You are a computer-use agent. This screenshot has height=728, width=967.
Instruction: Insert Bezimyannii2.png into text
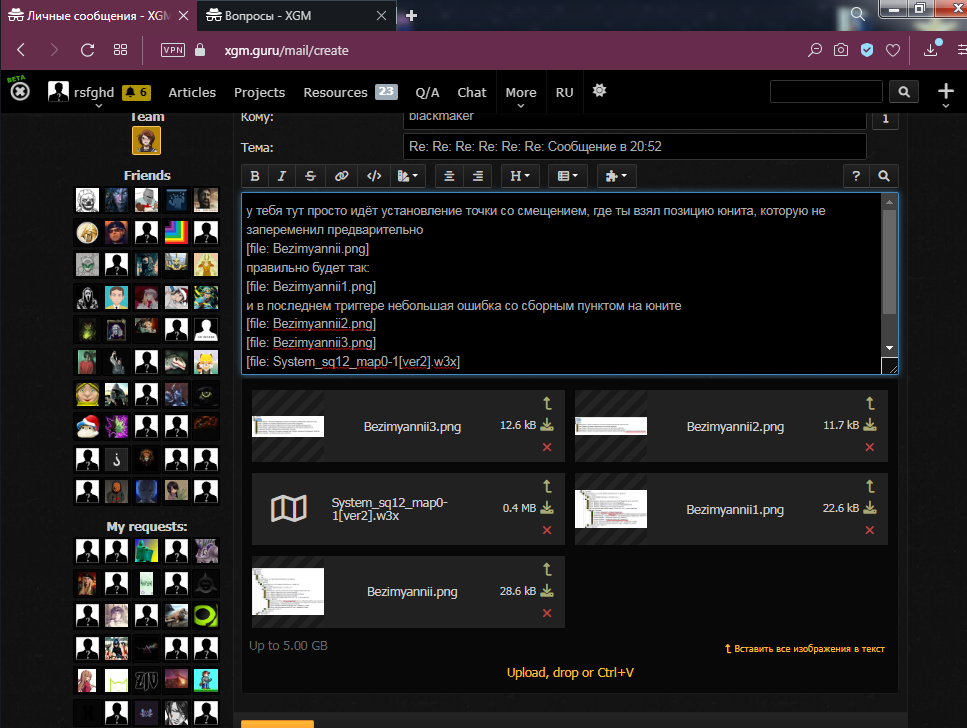click(x=870, y=403)
